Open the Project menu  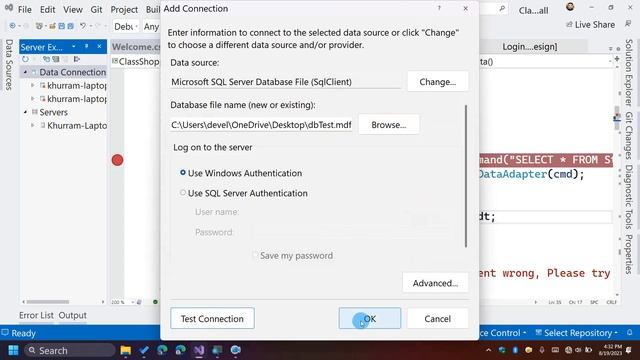(124, 9)
